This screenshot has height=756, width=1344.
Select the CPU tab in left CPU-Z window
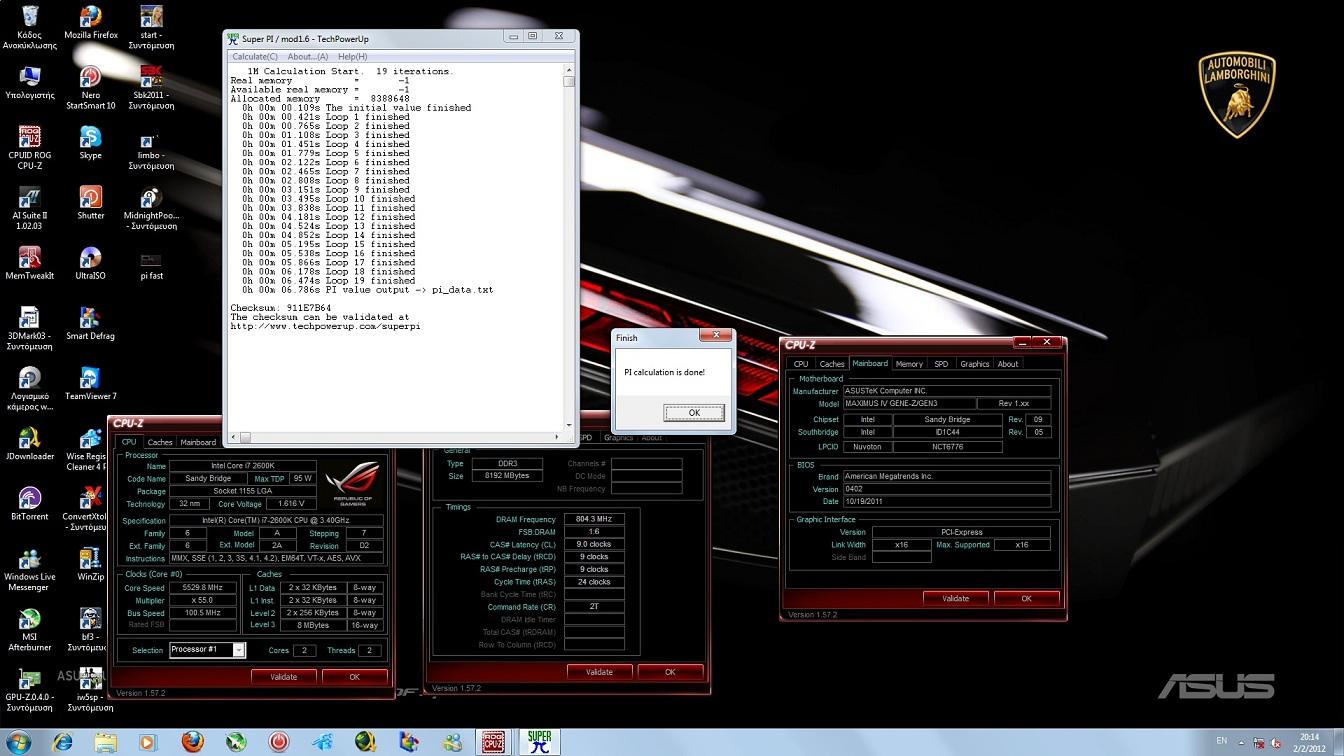pyautogui.click(x=129, y=442)
